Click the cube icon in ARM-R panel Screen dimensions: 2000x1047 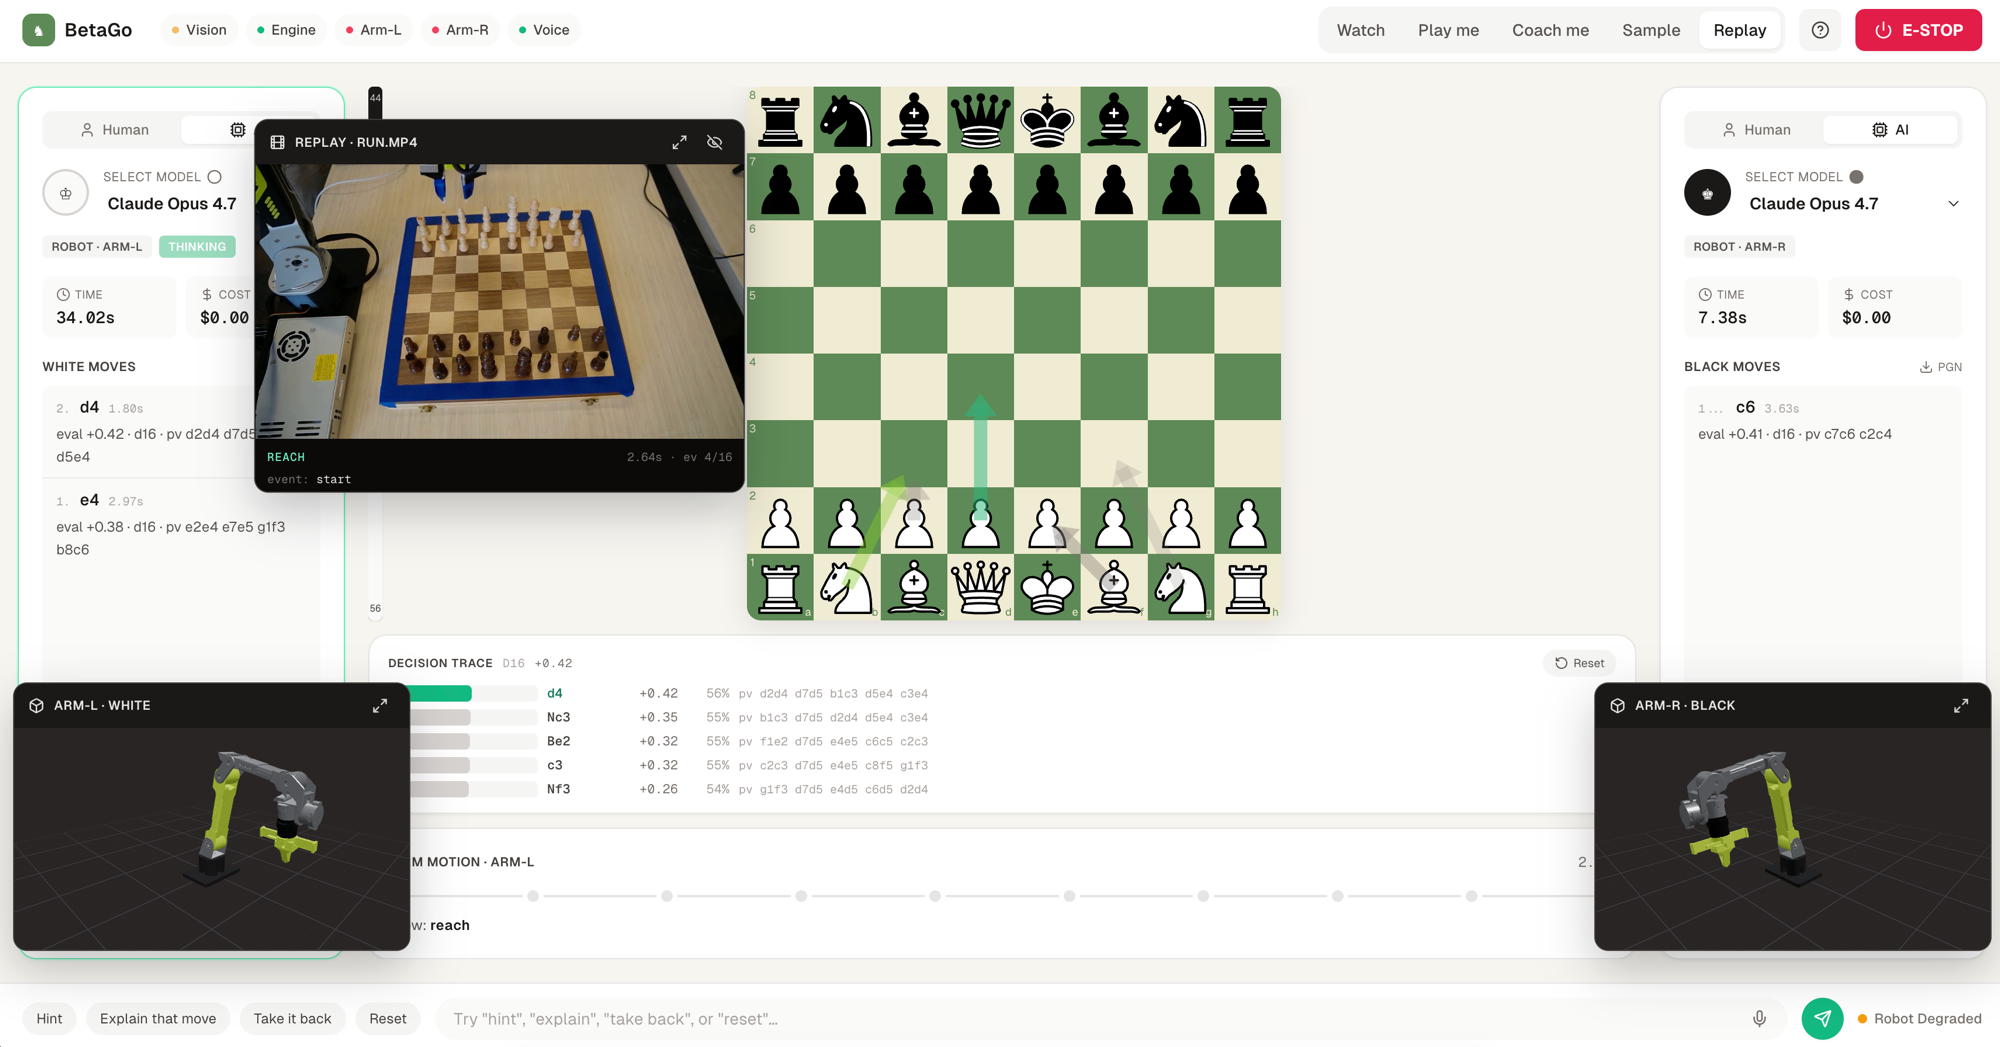tap(1617, 705)
